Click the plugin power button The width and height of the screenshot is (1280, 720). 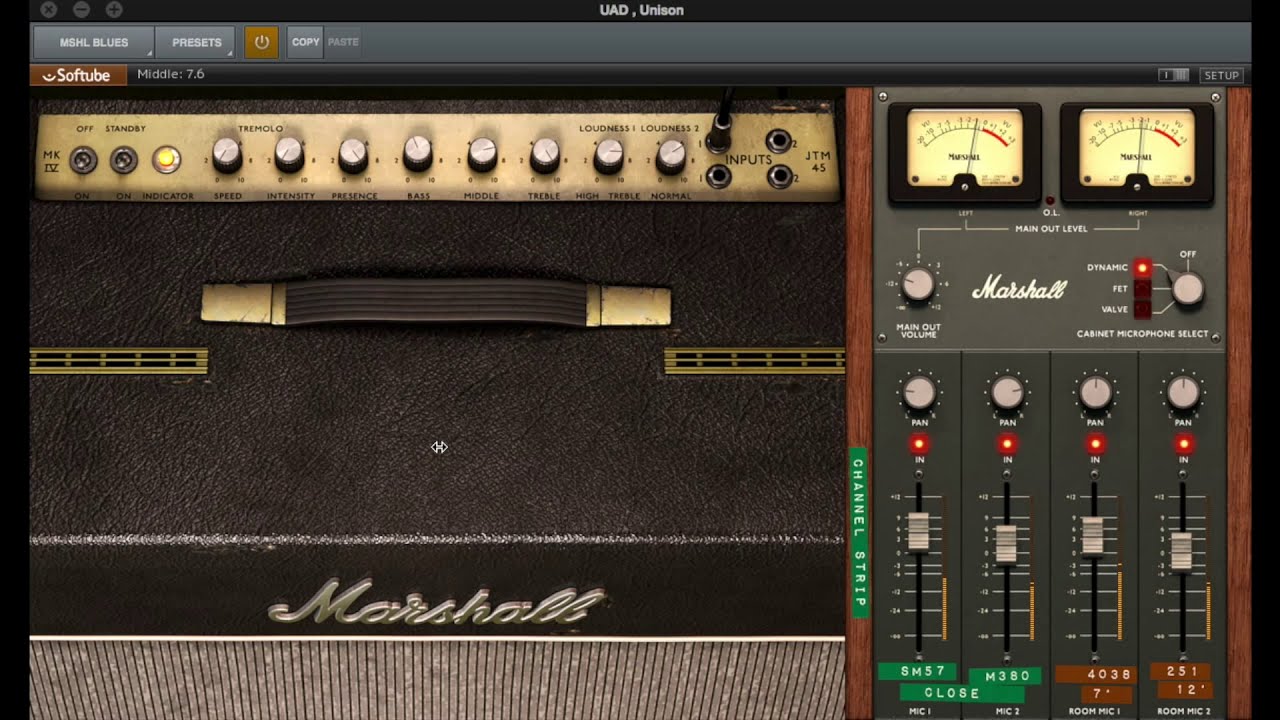coord(261,42)
